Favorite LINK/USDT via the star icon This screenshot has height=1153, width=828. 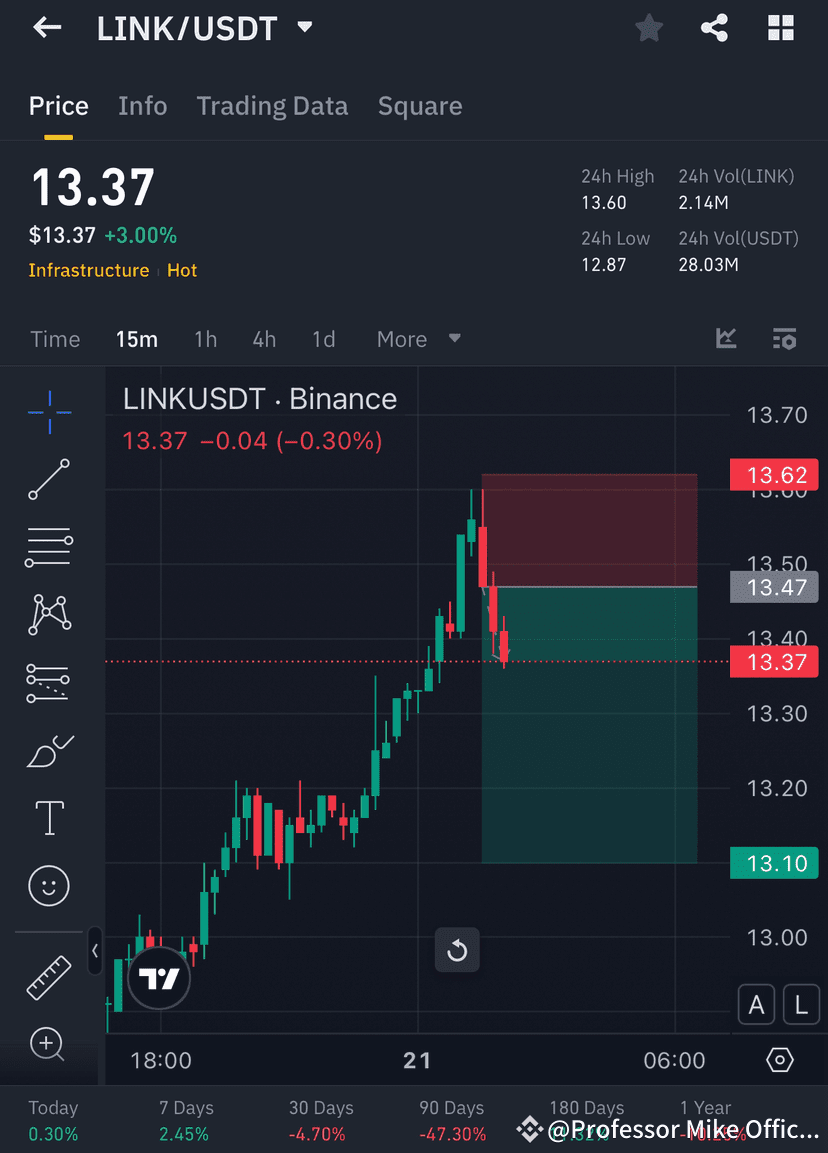tap(648, 27)
